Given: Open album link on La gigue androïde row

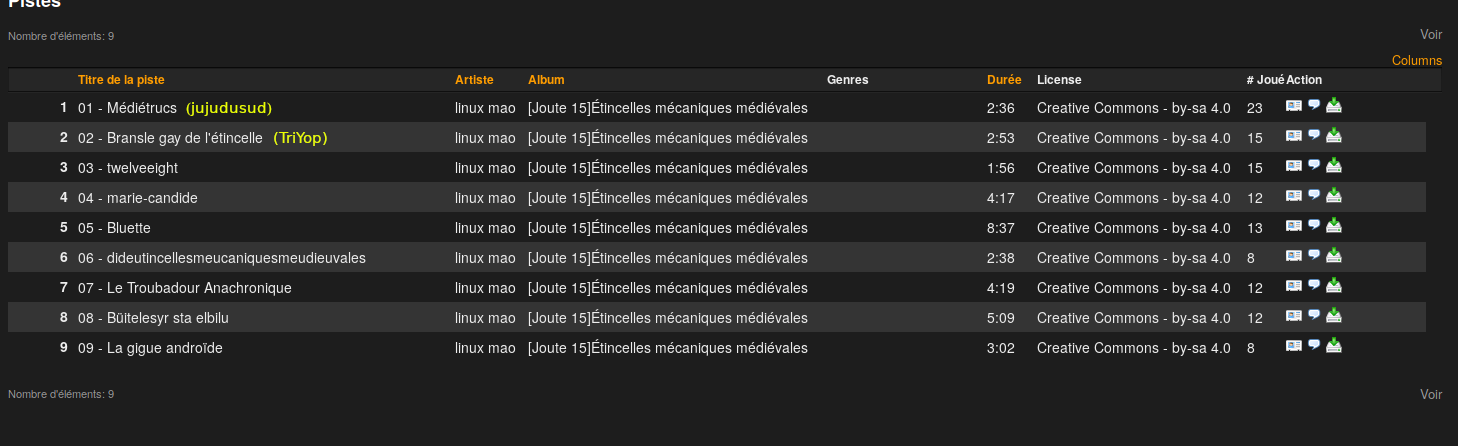Looking at the screenshot, I should pos(667,348).
